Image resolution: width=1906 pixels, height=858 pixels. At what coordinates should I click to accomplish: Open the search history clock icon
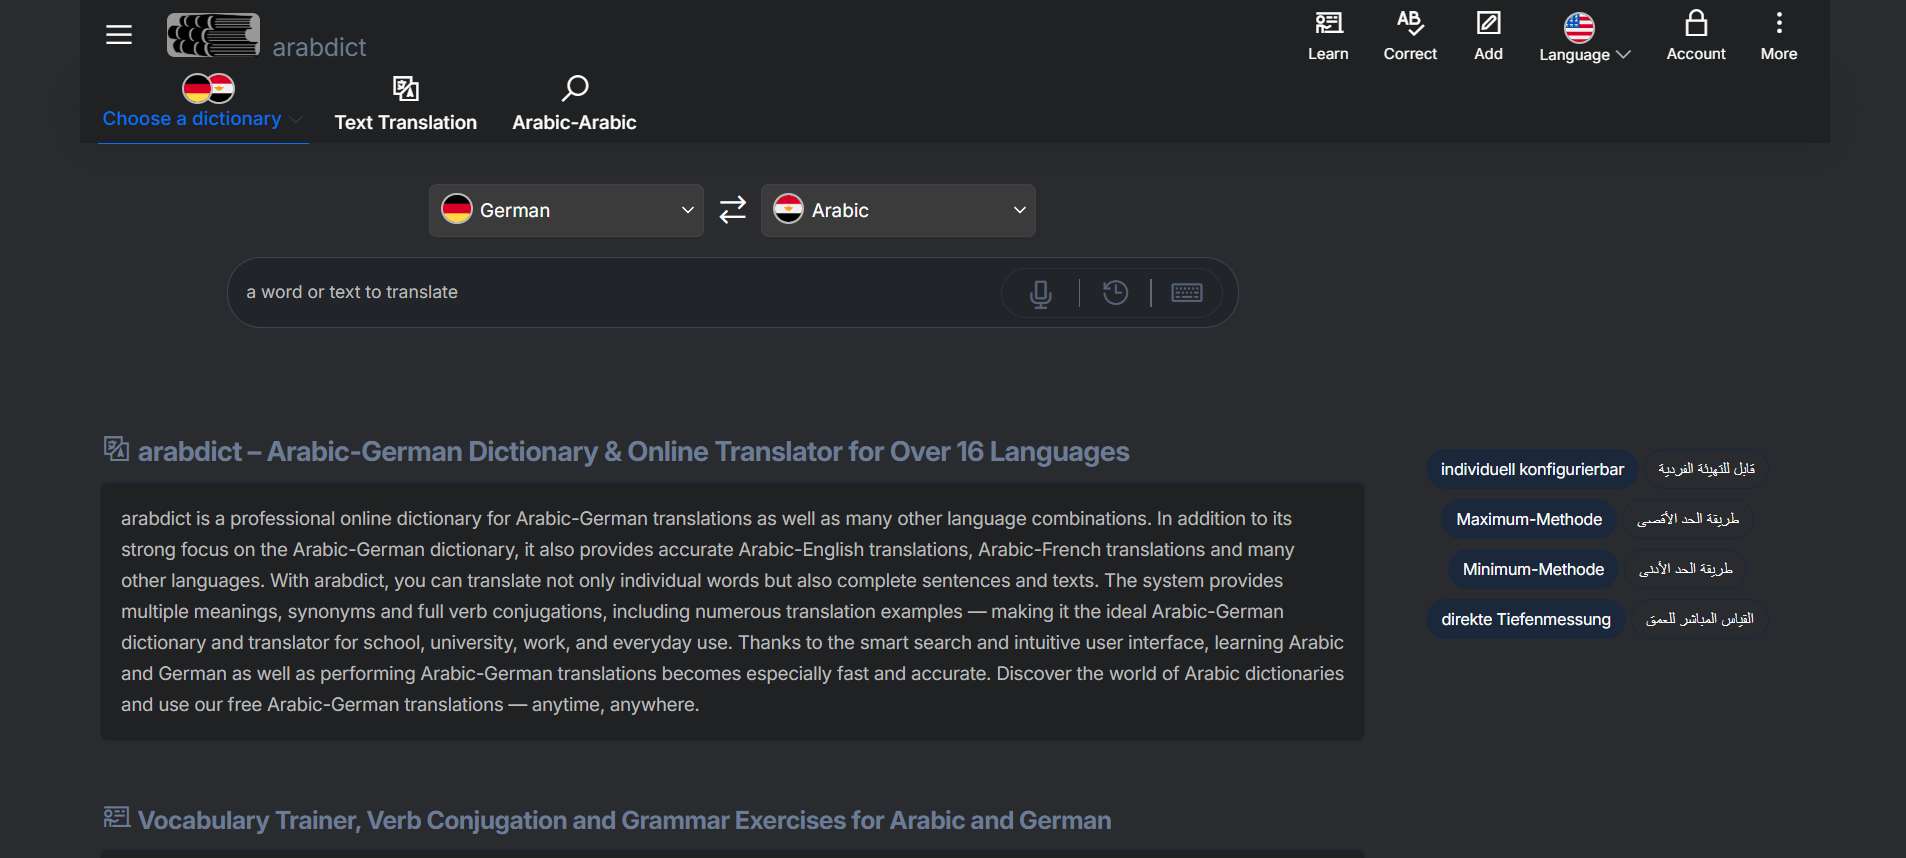pos(1115,292)
